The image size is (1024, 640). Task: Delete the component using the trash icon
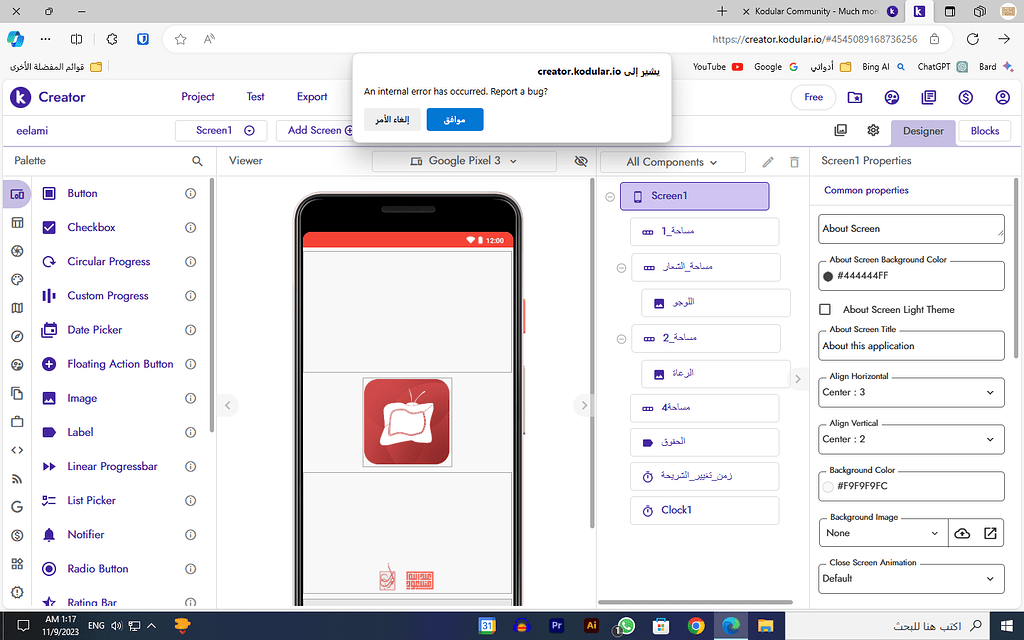(794, 162)
